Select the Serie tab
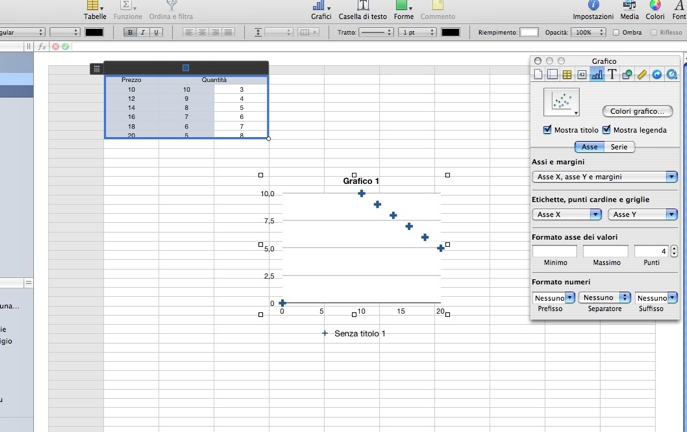The image size is (687, 432). click(x=619, y=147)
